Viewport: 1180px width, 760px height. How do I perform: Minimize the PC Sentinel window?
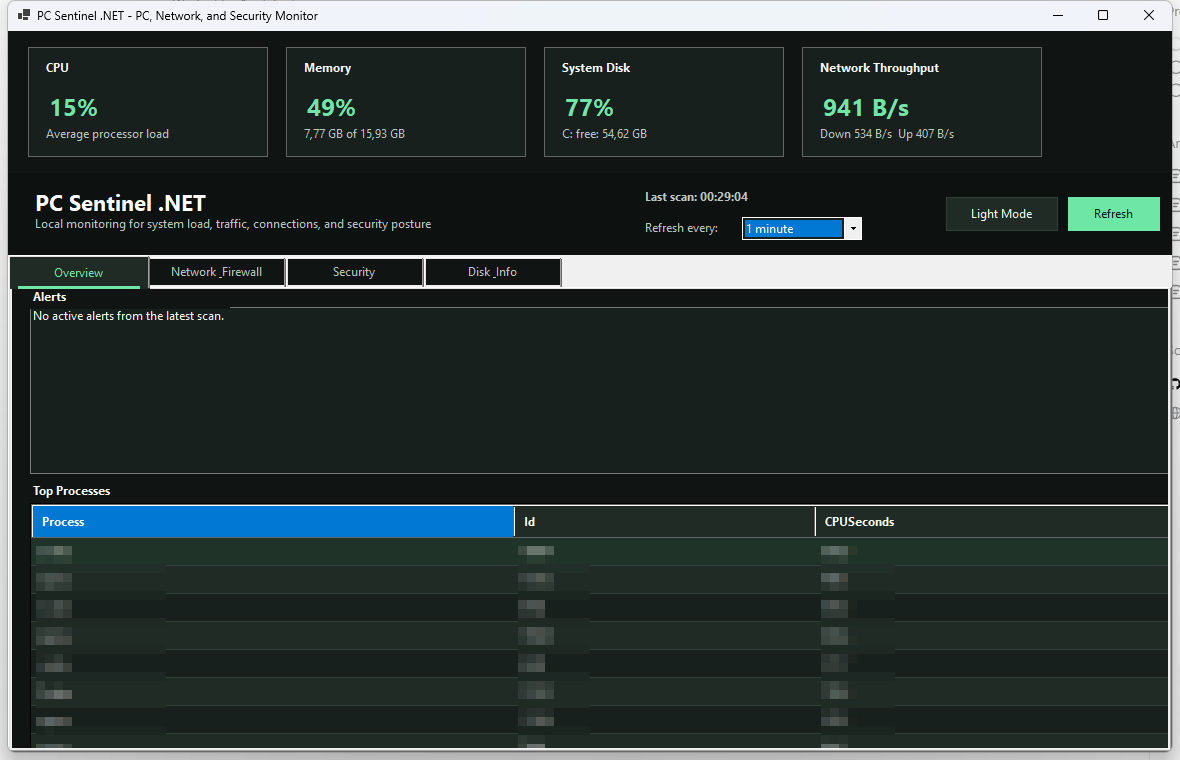click(x=1057, y=15)
